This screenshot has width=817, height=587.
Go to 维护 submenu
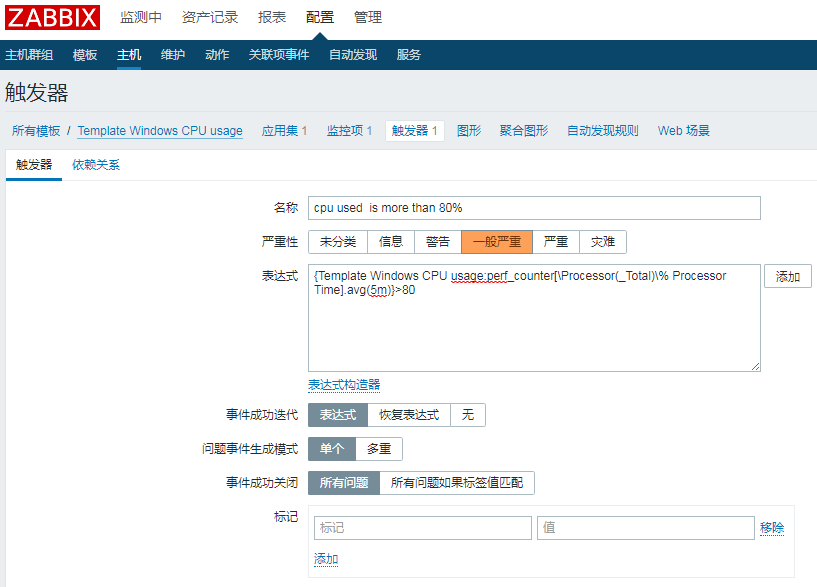pos(173,55)
